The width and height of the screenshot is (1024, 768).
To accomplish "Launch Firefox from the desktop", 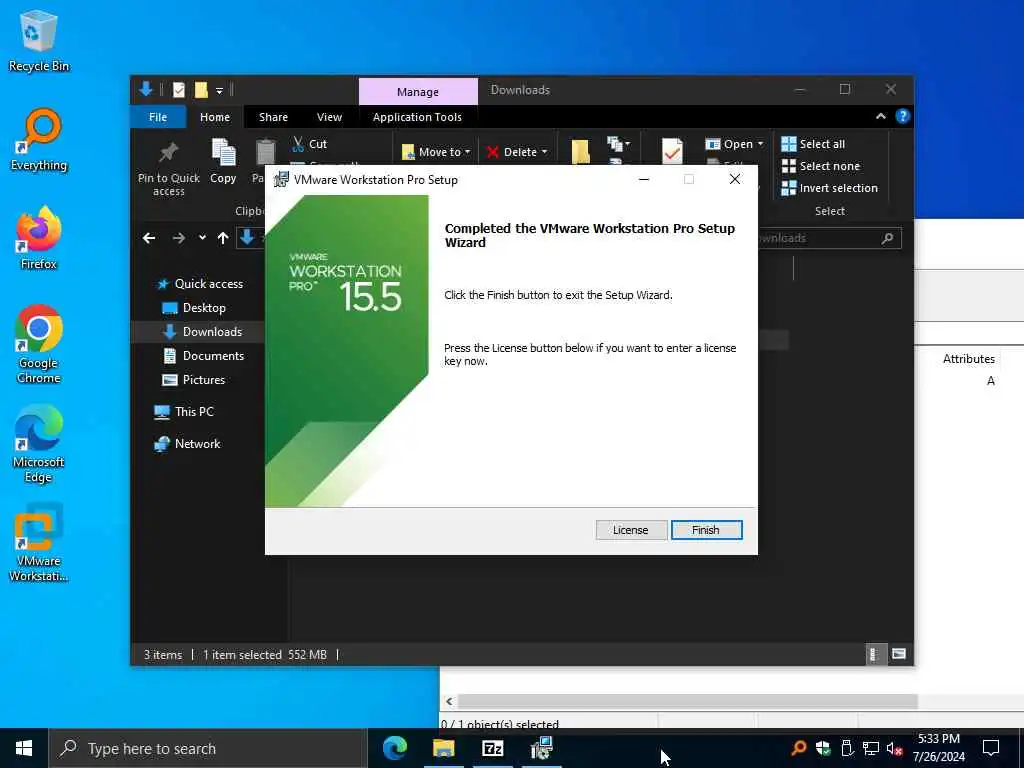I will (39, 238).
